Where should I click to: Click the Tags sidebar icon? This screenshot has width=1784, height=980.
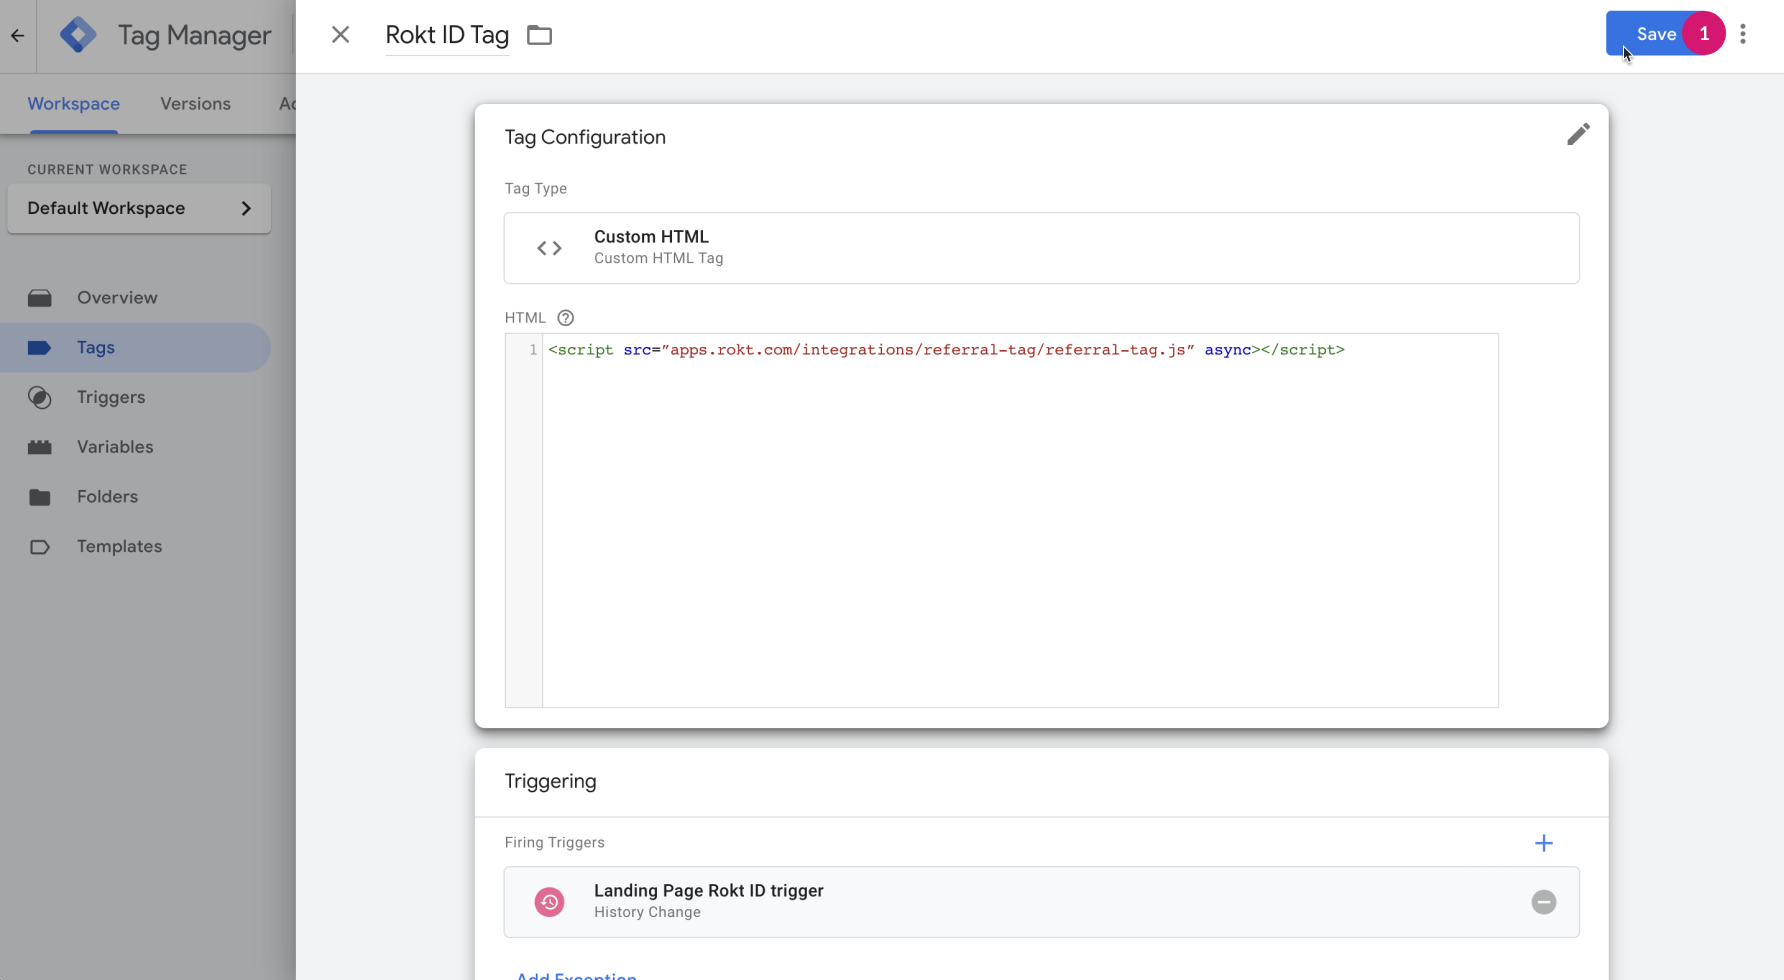coord(40,348)
